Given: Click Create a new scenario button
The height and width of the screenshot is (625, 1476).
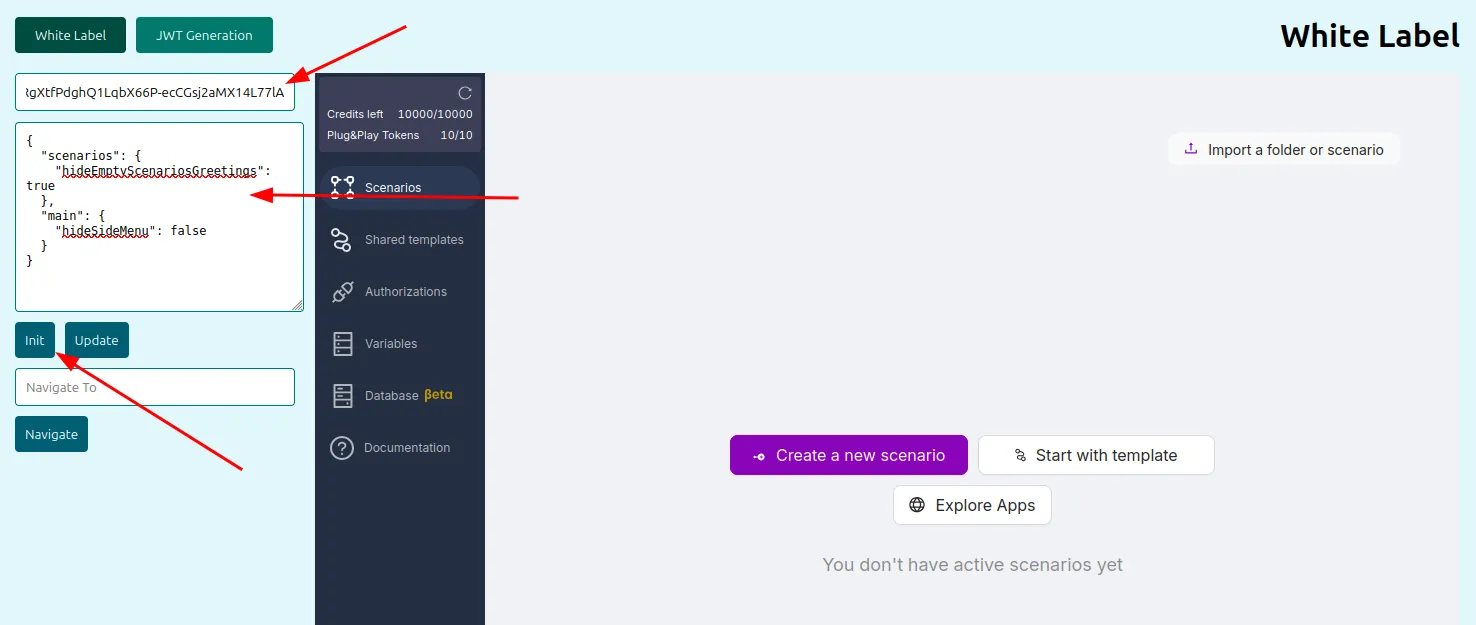Looking at the screenshot, I should pos(848,455).
